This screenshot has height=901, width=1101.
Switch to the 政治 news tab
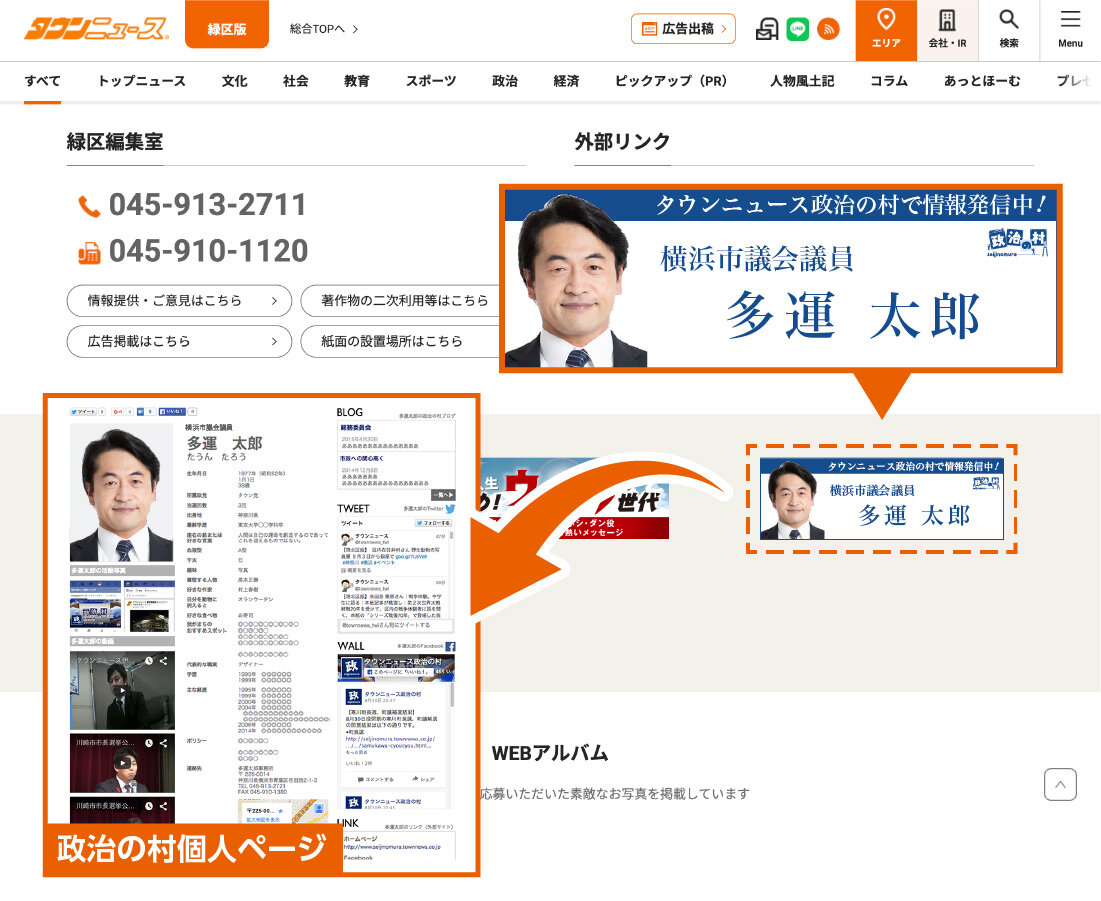click(x=505, y=81)
